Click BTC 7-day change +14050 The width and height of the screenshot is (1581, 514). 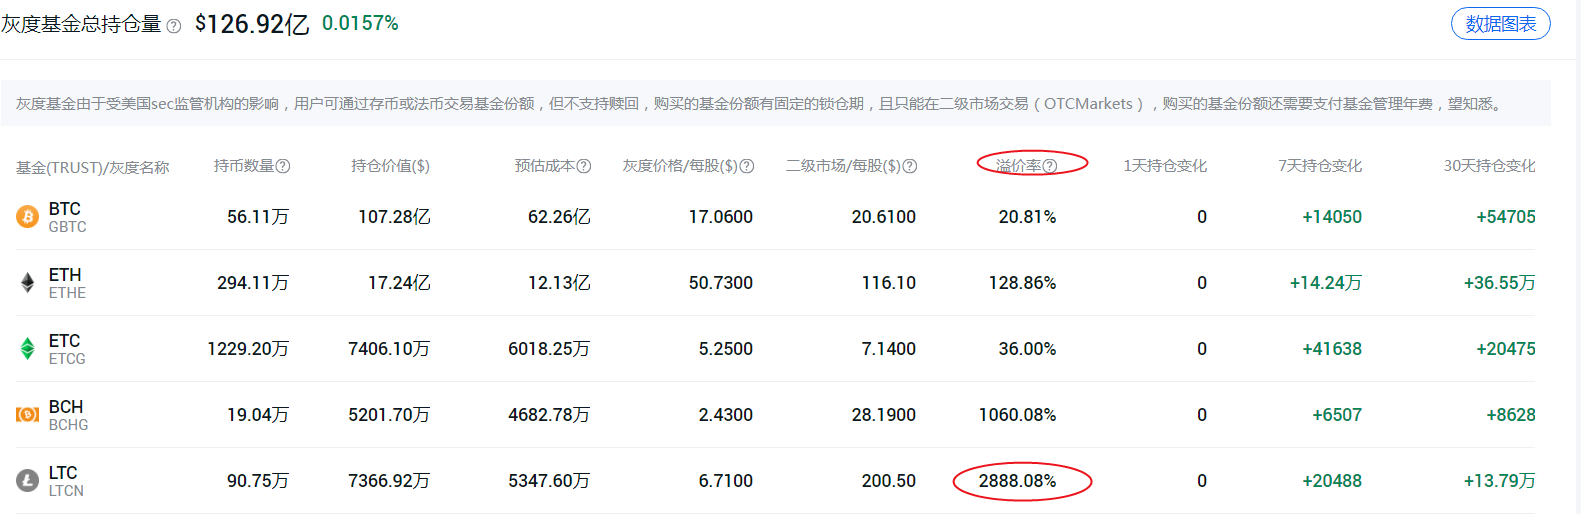pyautogui.click(x=1332, y=217)
